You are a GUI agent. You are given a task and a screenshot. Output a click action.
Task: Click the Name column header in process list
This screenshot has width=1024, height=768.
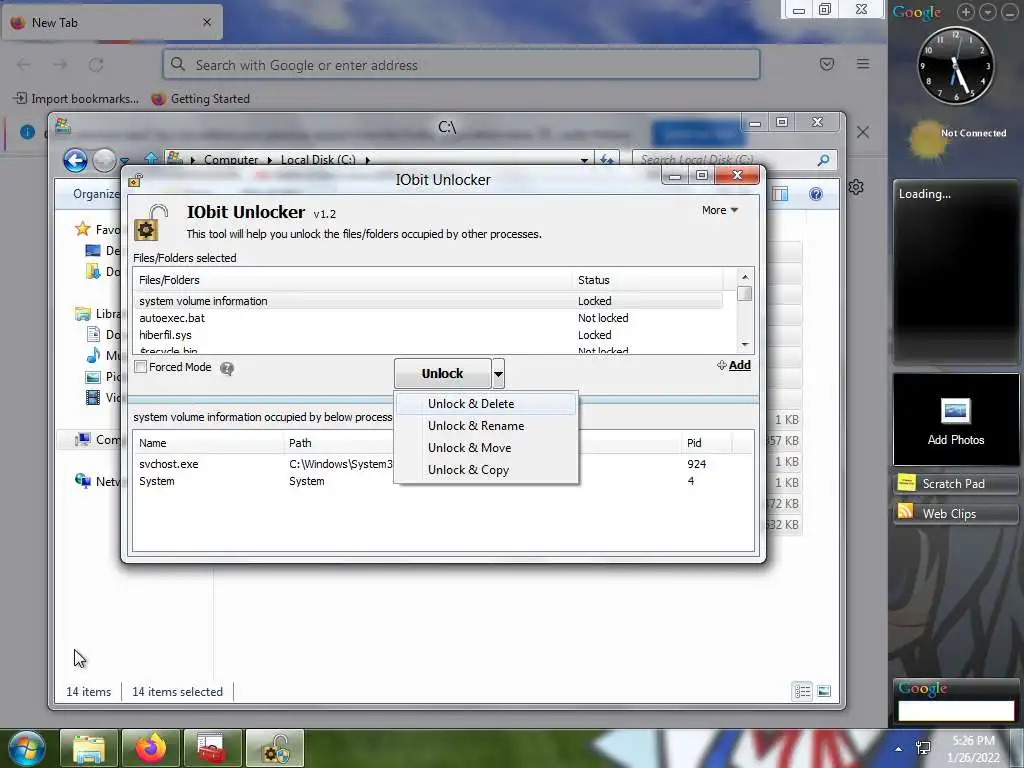[208, 443]
